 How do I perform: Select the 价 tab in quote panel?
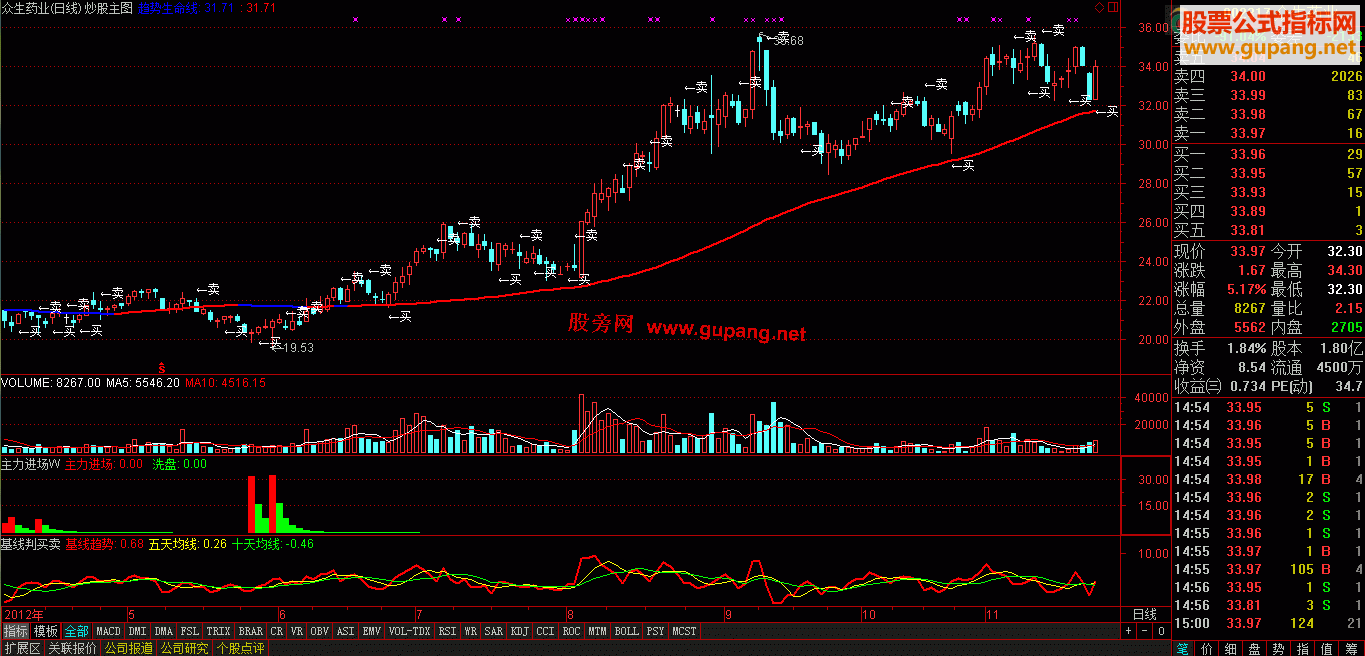coord(1207,648)
